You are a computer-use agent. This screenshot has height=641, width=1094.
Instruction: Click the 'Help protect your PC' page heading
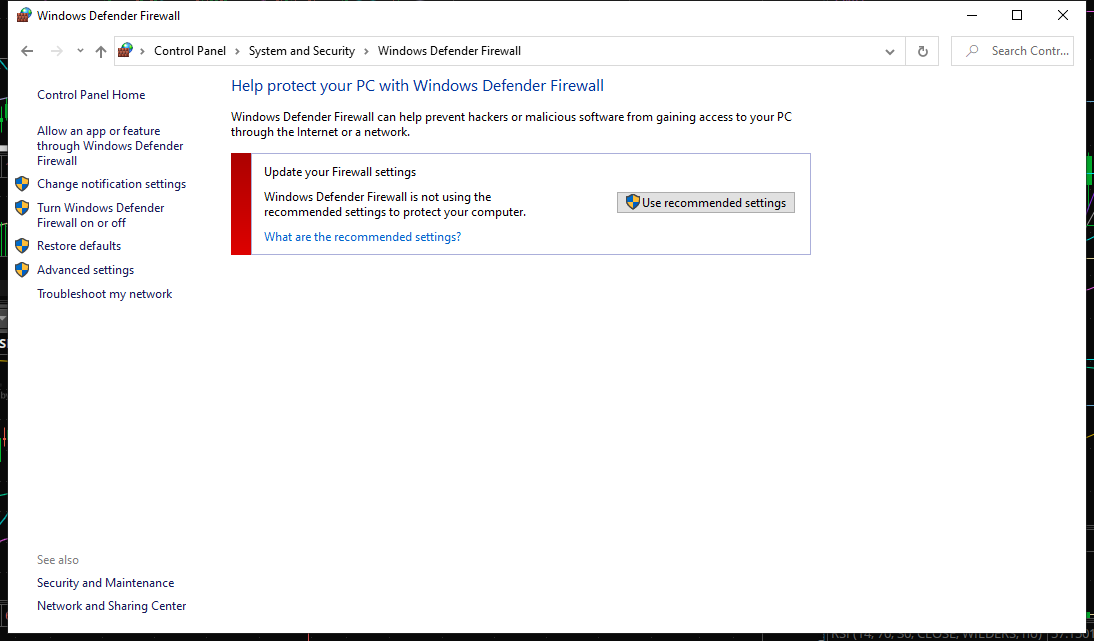(417, 86)
